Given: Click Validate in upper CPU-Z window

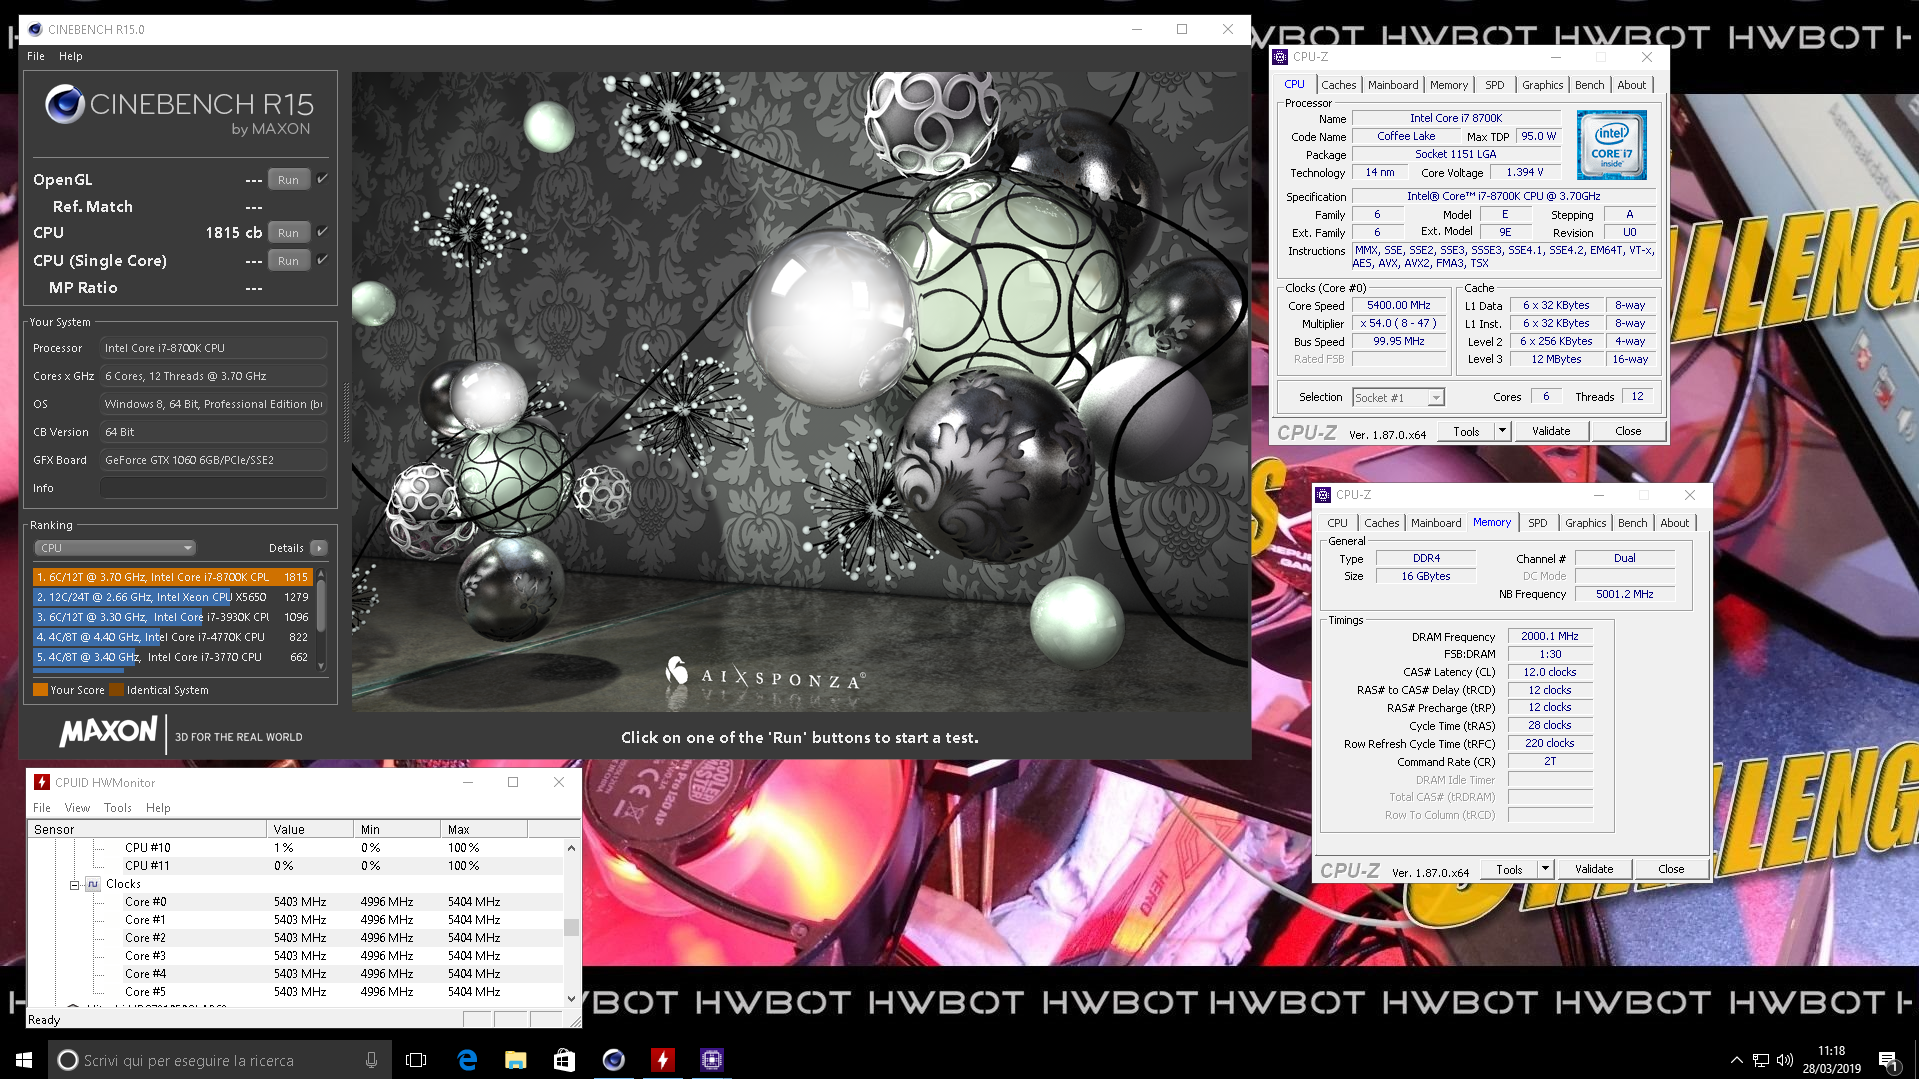Looking at the screenshot, I should coord(1551,431).
